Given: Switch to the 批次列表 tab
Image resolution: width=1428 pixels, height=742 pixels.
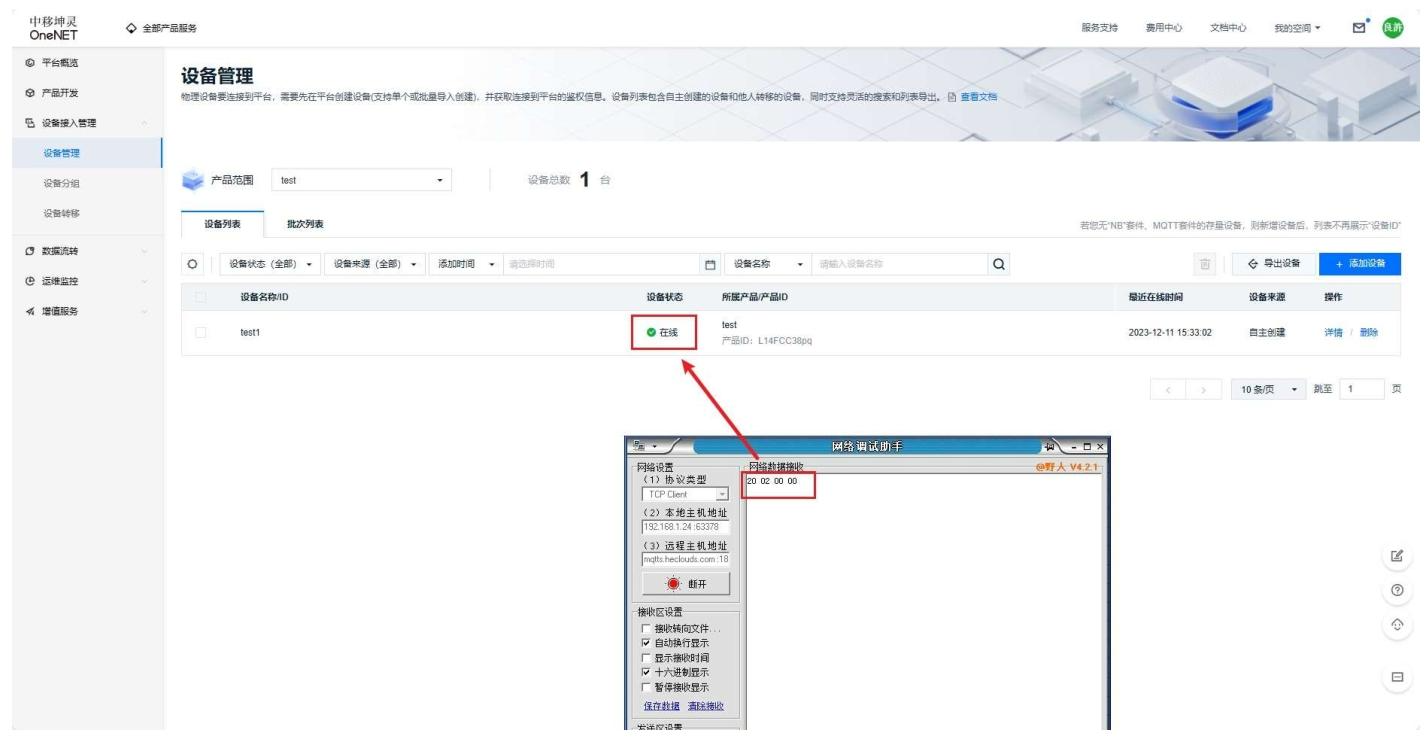Looking at the screenshot, I should pyautogui.click(x=305, y=224).
